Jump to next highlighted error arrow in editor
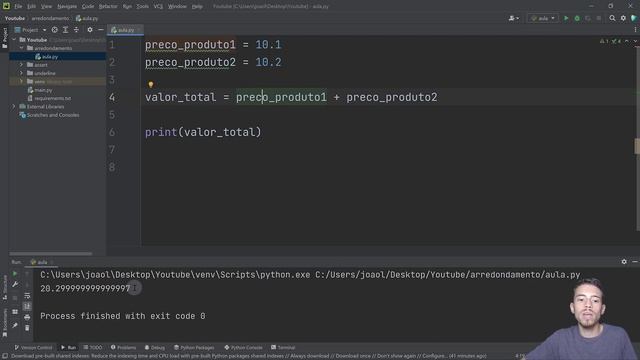Image resolution: width=640 pixels, height=360 pixels. [635, 41]
